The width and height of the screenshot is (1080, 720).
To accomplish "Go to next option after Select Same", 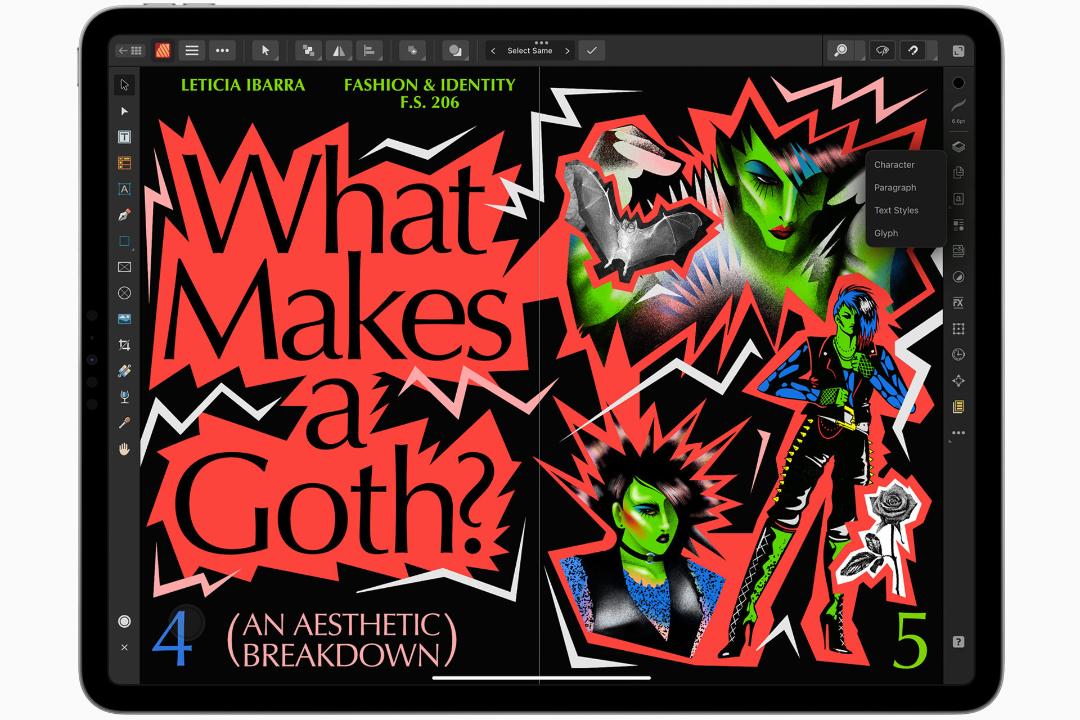I will tap(567, 51).
